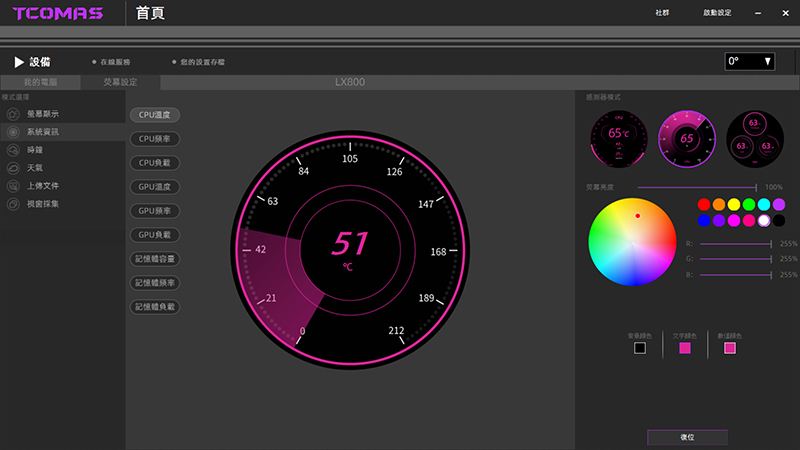Click the 設備 play arrow icon
The image size is (800, 450).
pos(19,62)
